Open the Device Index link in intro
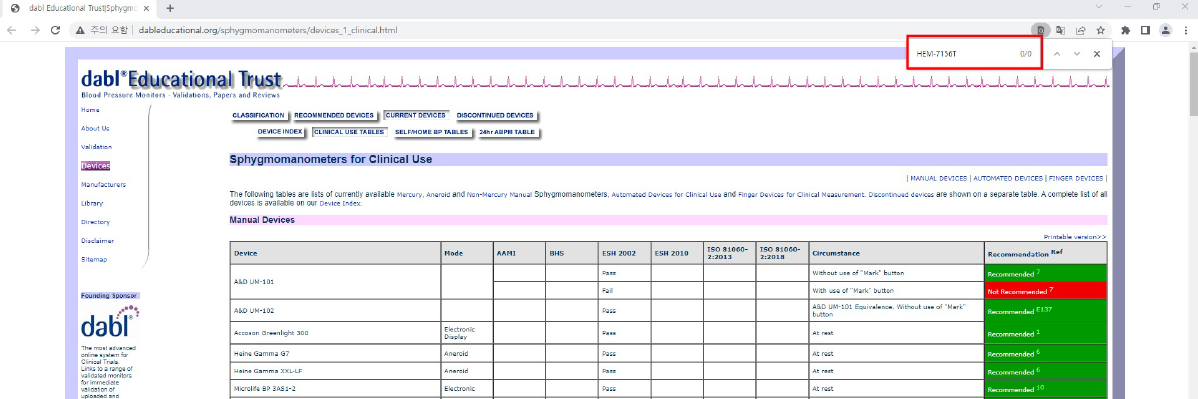 coord(339,204)
